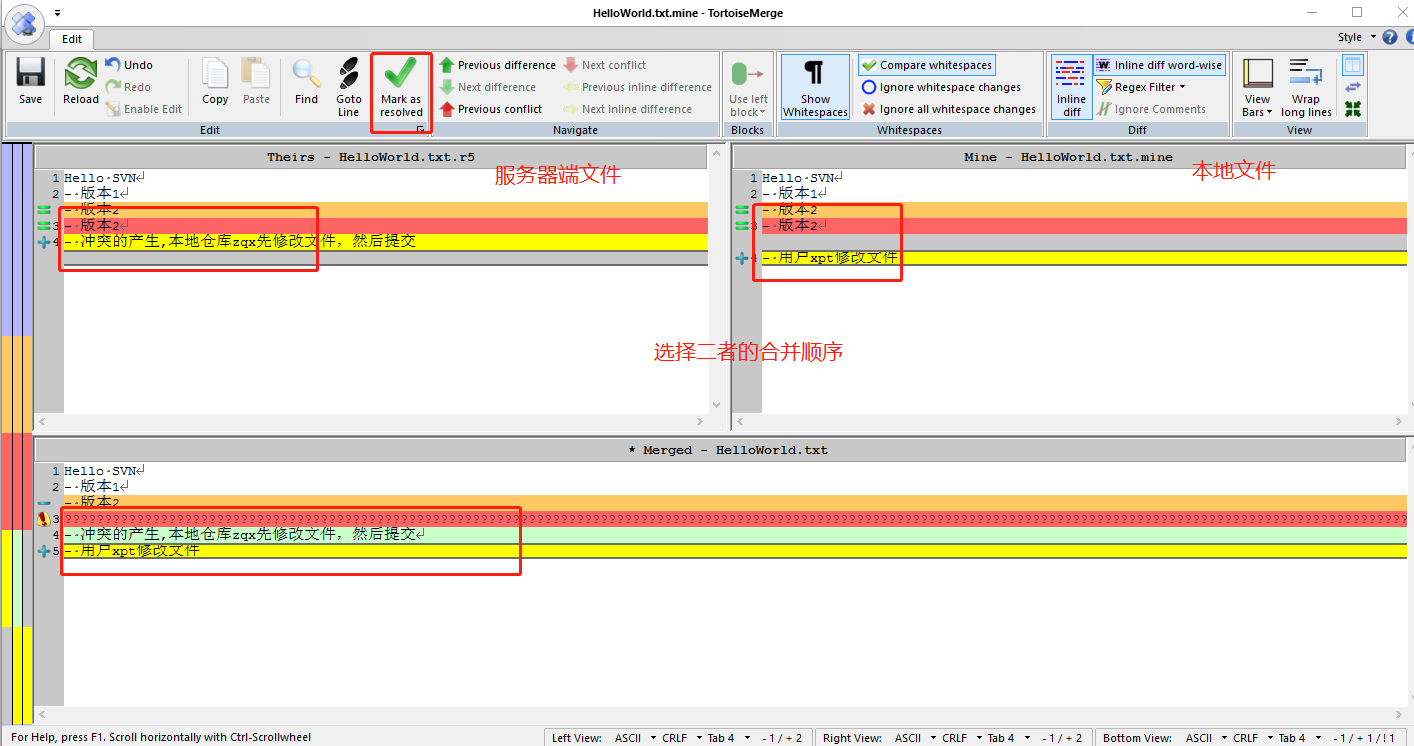Open the Regex Filter dropdown
Viewport: 1414px width, 746px height.
pyautogui.click(x=1141, y=87)
